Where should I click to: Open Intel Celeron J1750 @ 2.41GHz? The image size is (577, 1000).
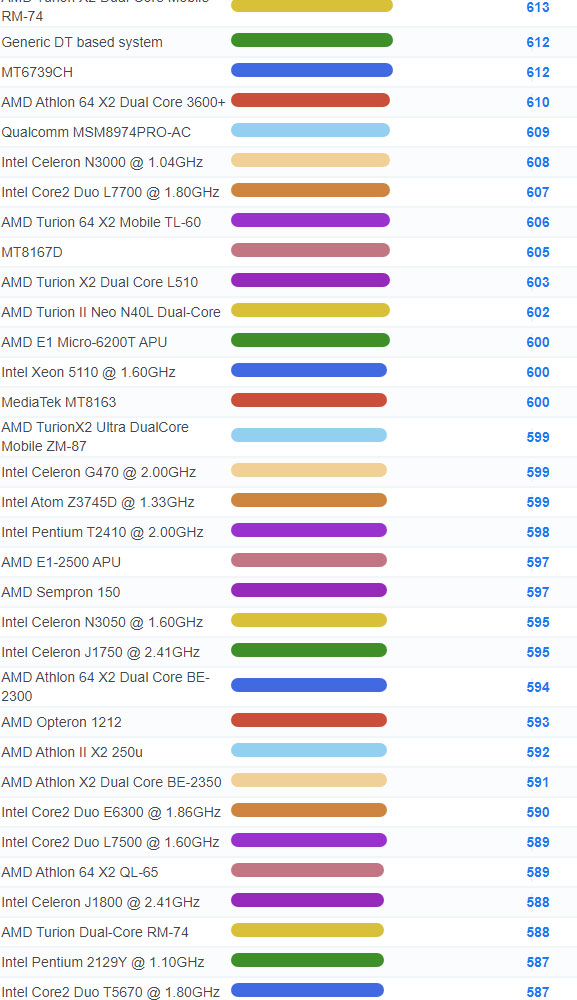pos(101,652)
